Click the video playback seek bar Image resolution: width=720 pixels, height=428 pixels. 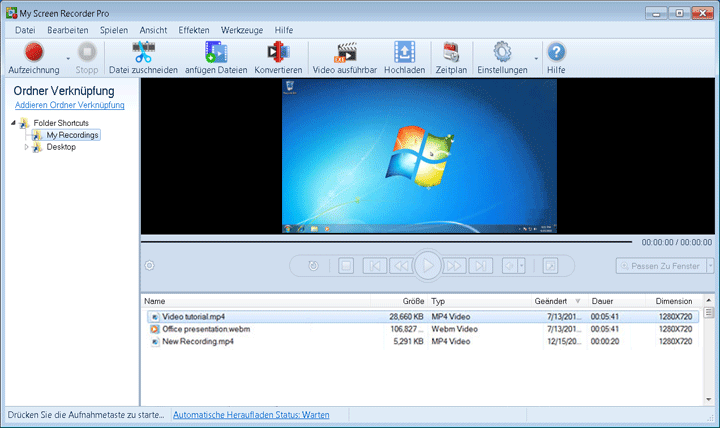(x=386, y=242)
